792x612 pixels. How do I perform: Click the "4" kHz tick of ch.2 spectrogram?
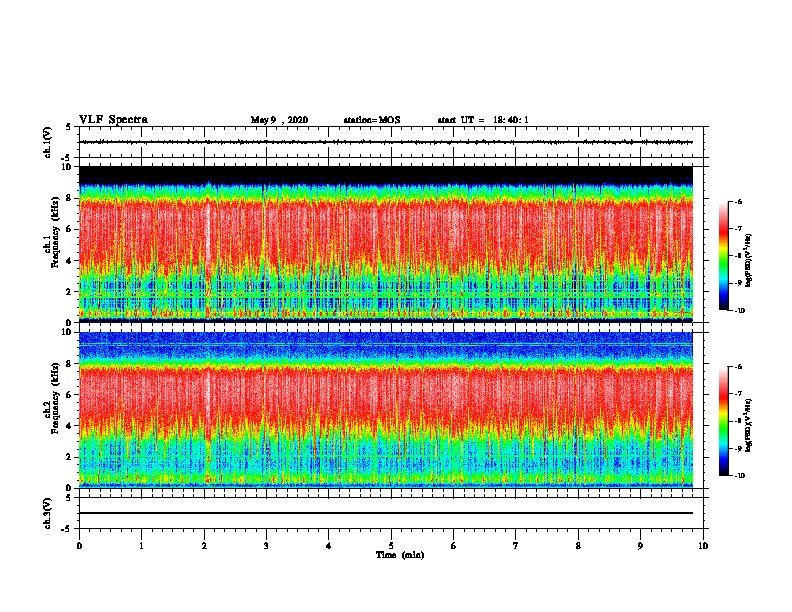tap(69, 426)
